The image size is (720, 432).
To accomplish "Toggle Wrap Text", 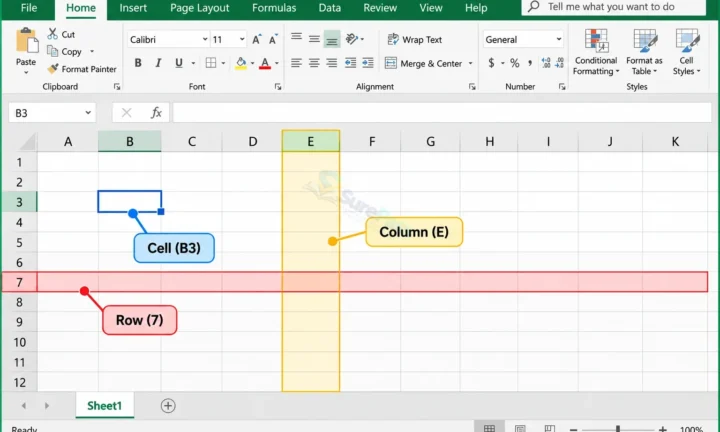I will point(414,39).
